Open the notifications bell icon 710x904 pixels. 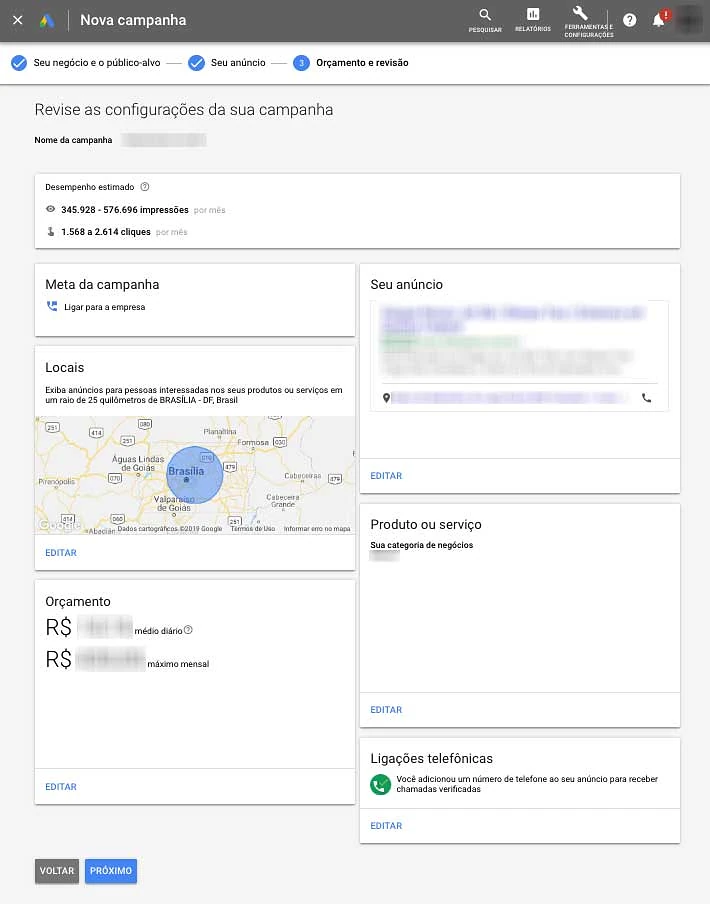pyautogui.click(x=659, y=20)
